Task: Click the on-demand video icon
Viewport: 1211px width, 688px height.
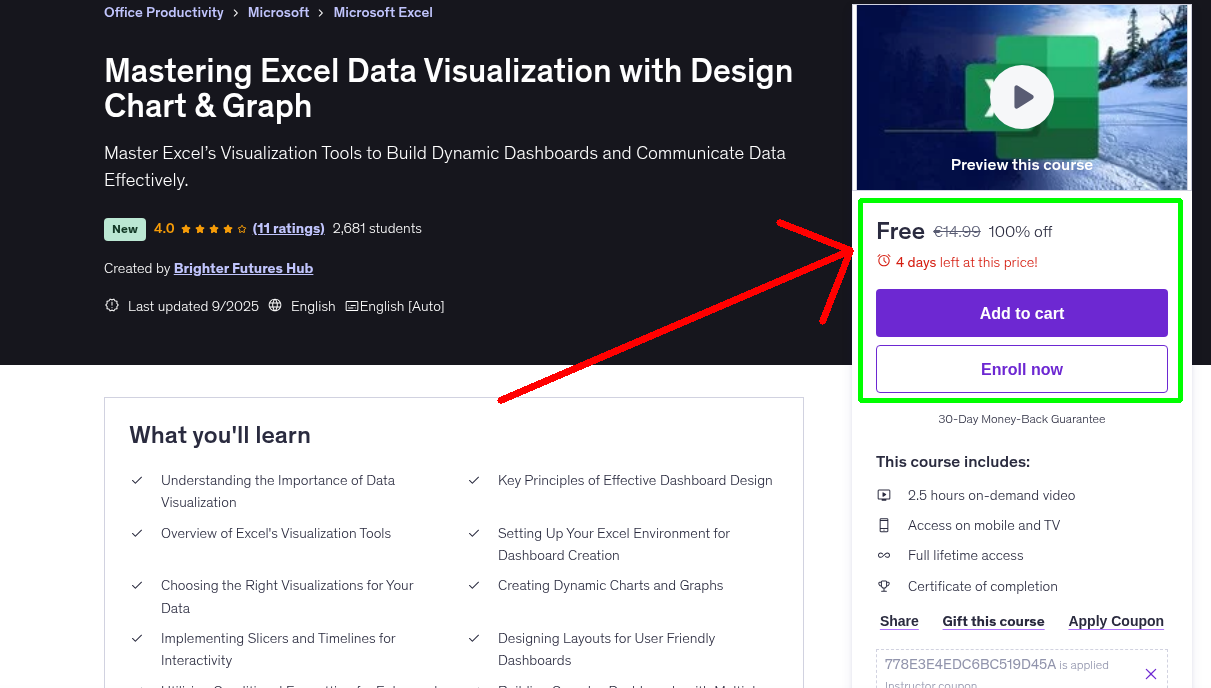Action: tap(884, 494)
